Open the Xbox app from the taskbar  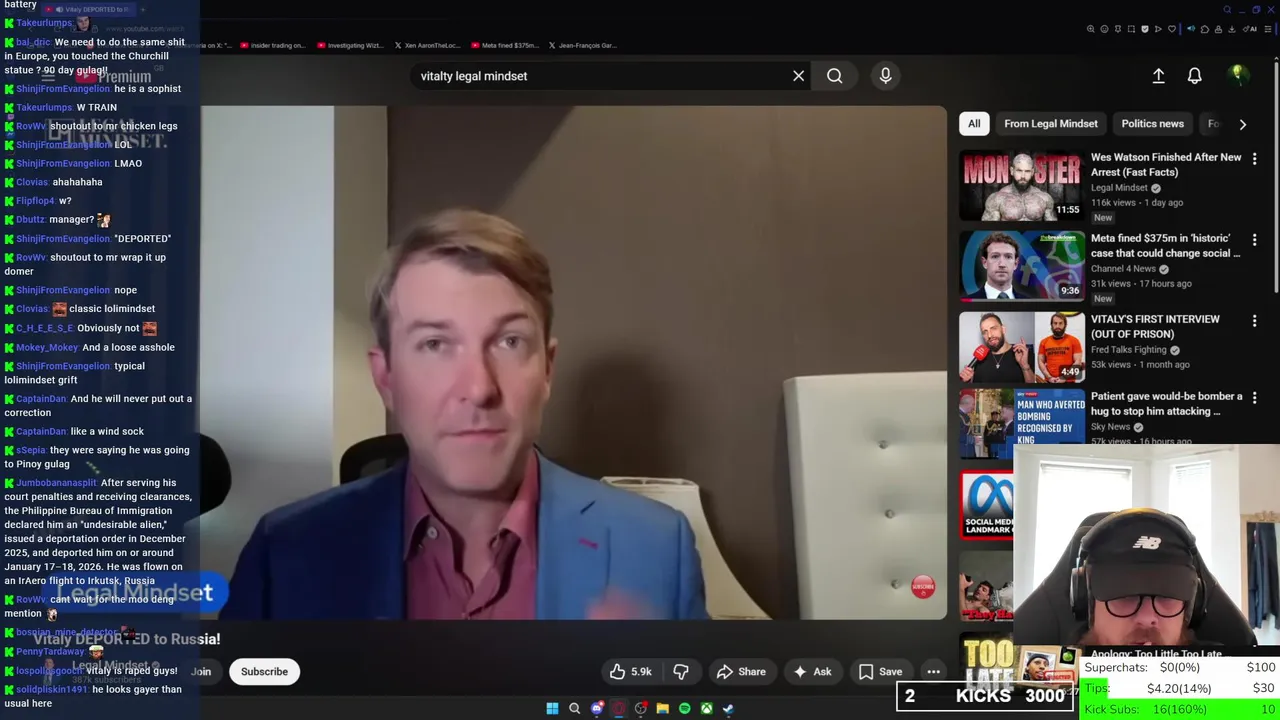(x=707, y=709)
